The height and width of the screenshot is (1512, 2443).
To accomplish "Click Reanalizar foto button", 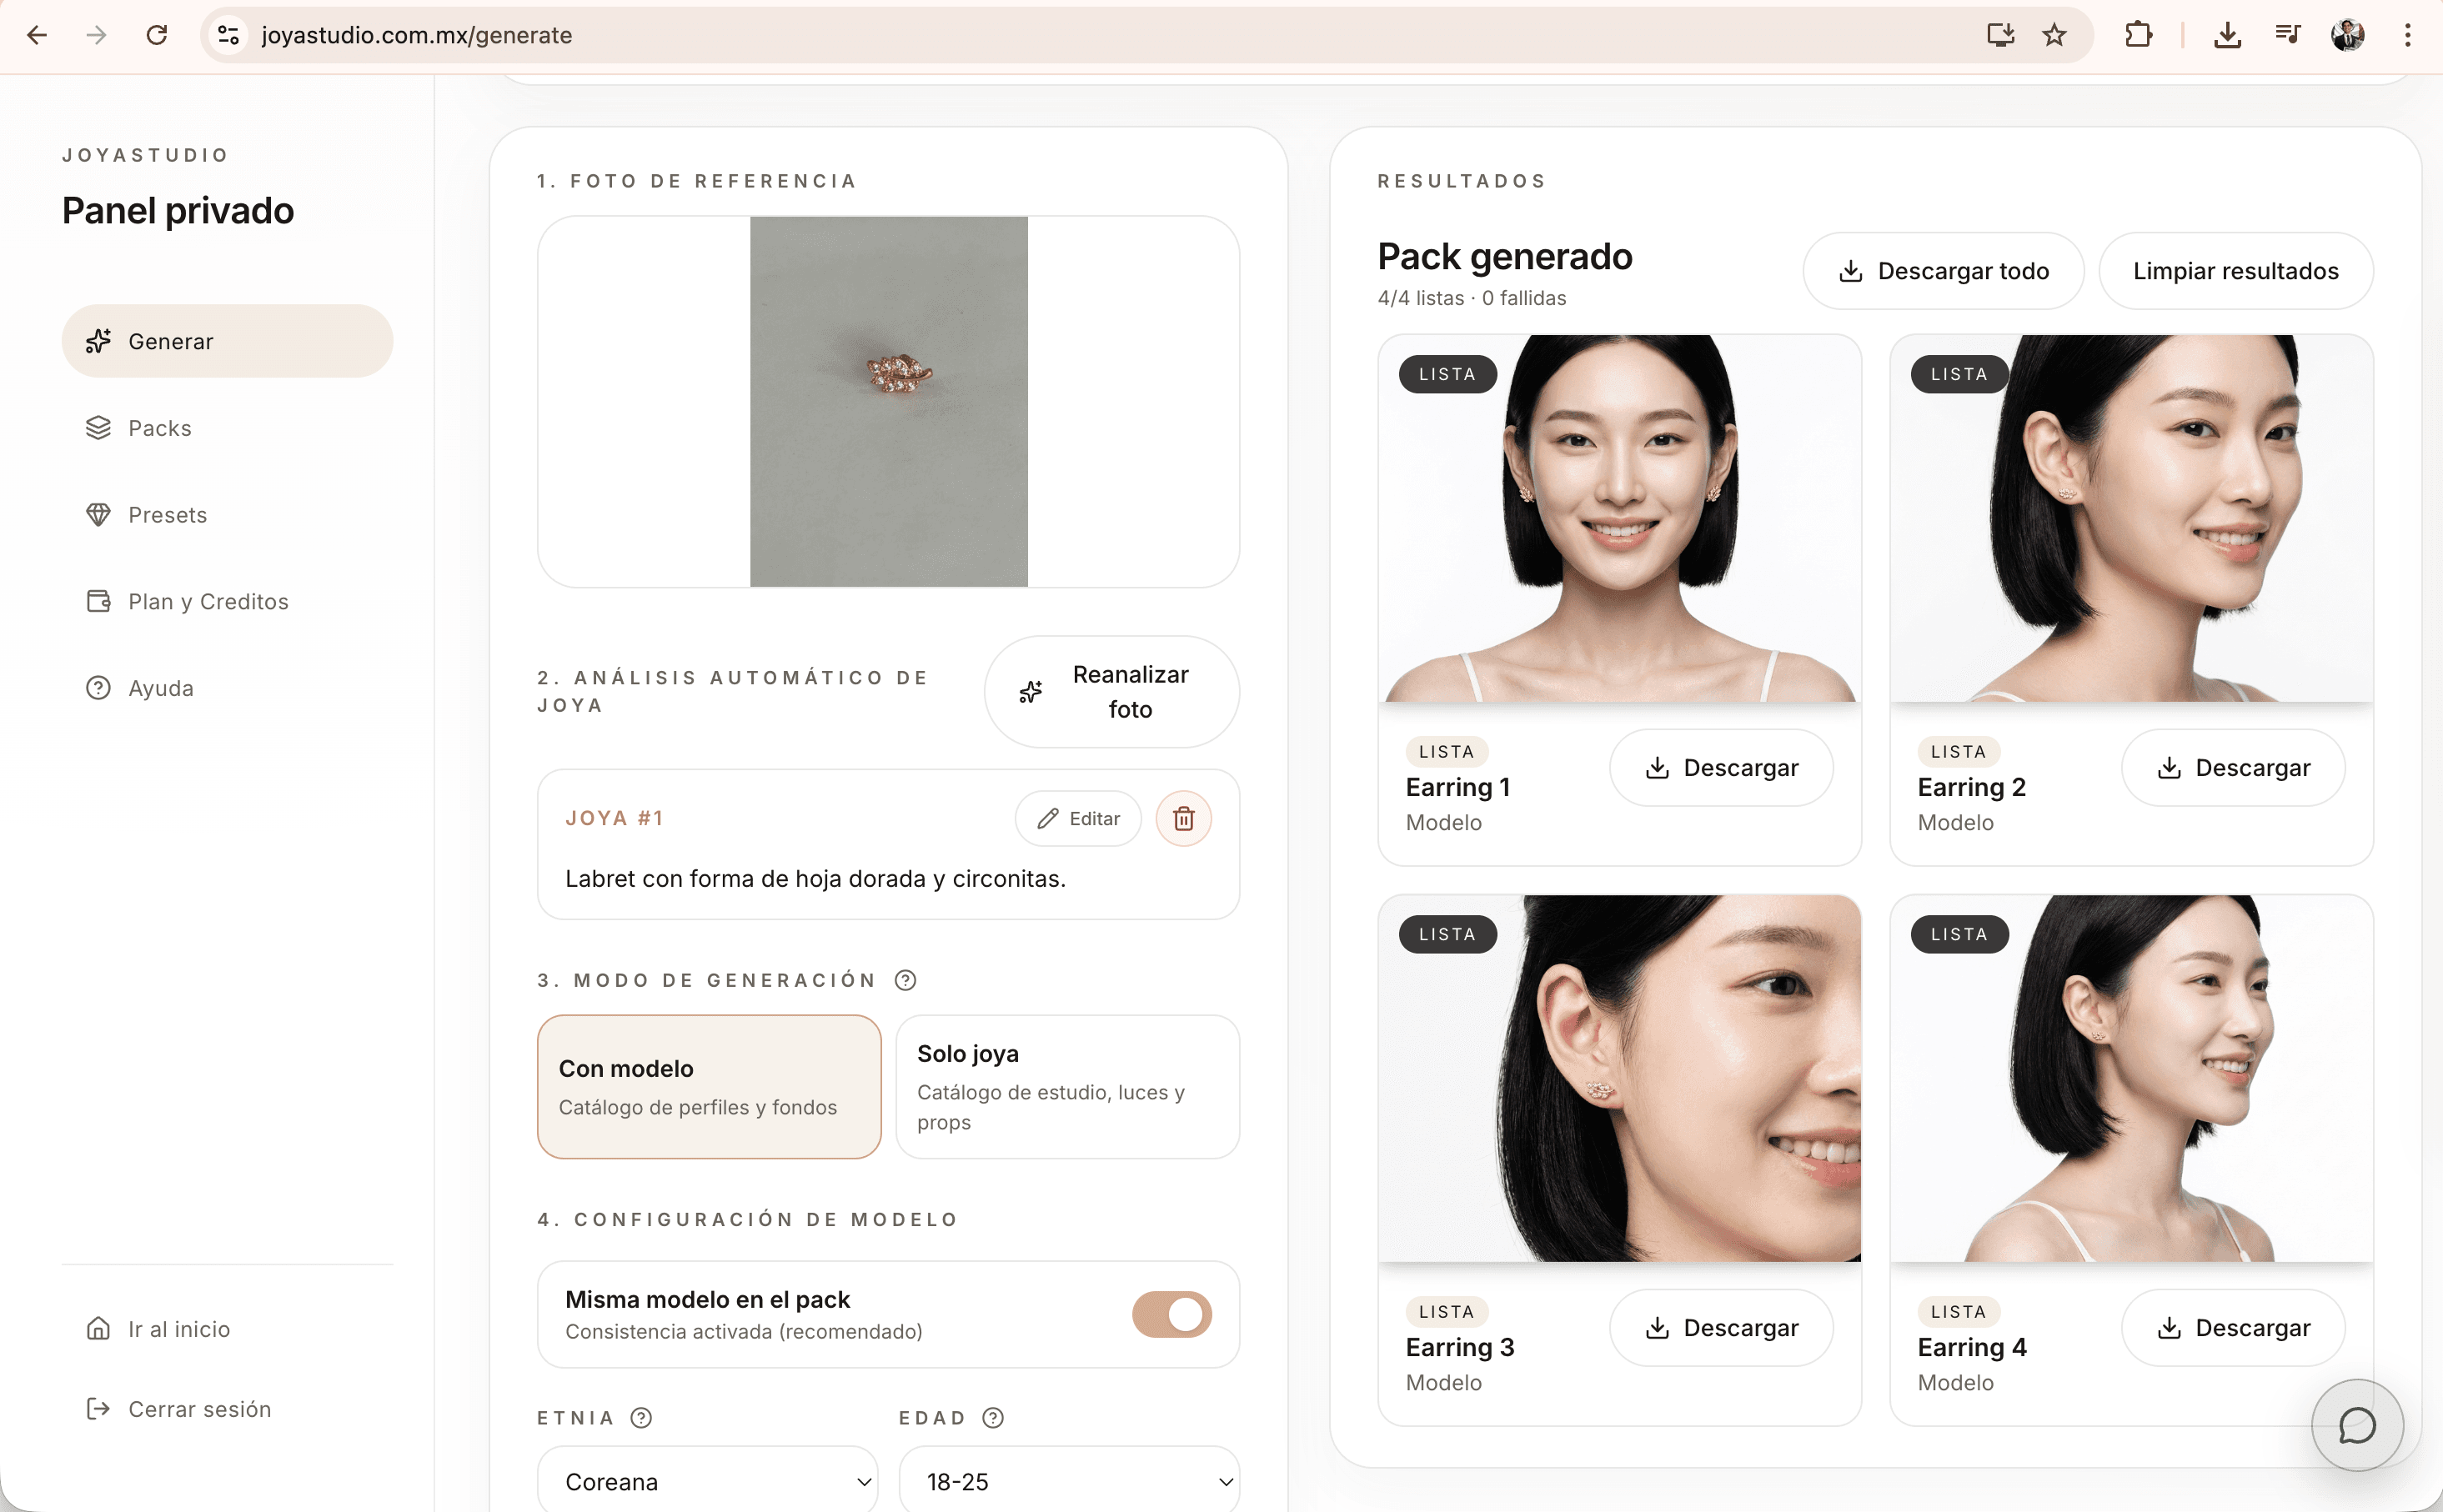I will [1111, 692].
